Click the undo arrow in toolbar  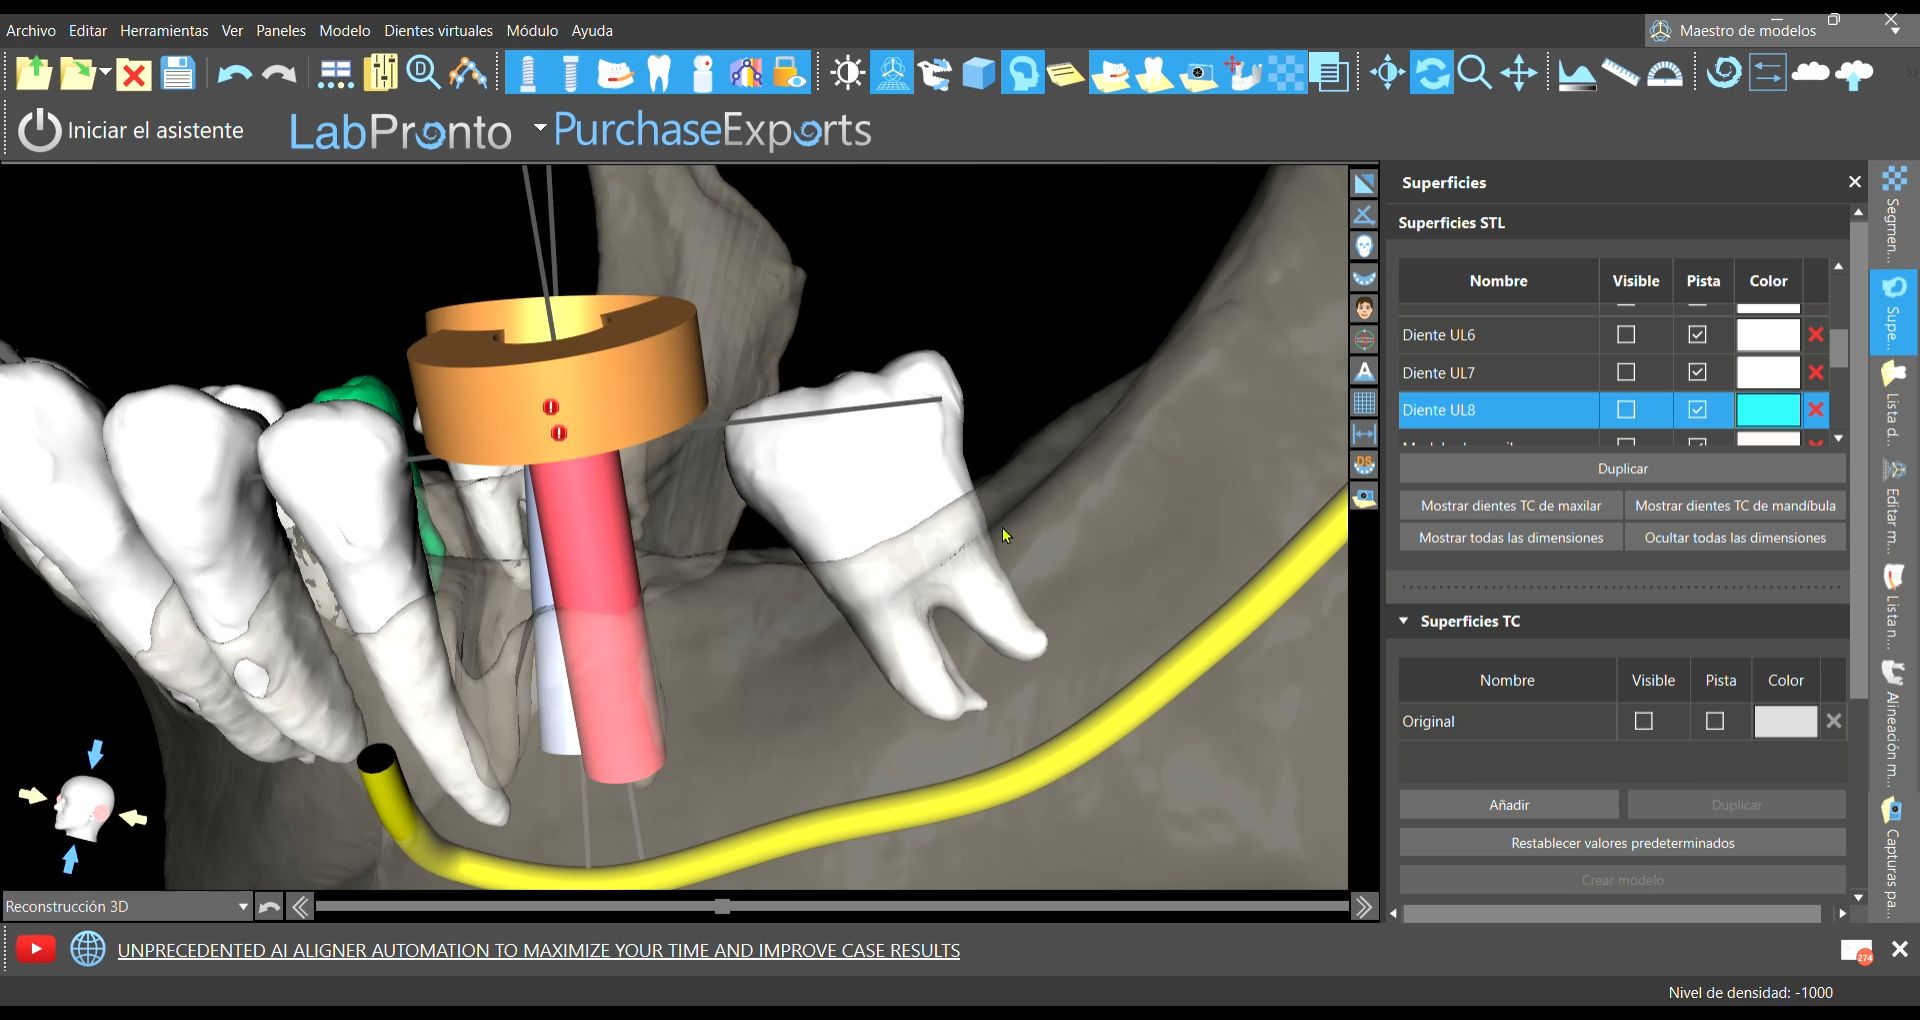coord(234,74)
